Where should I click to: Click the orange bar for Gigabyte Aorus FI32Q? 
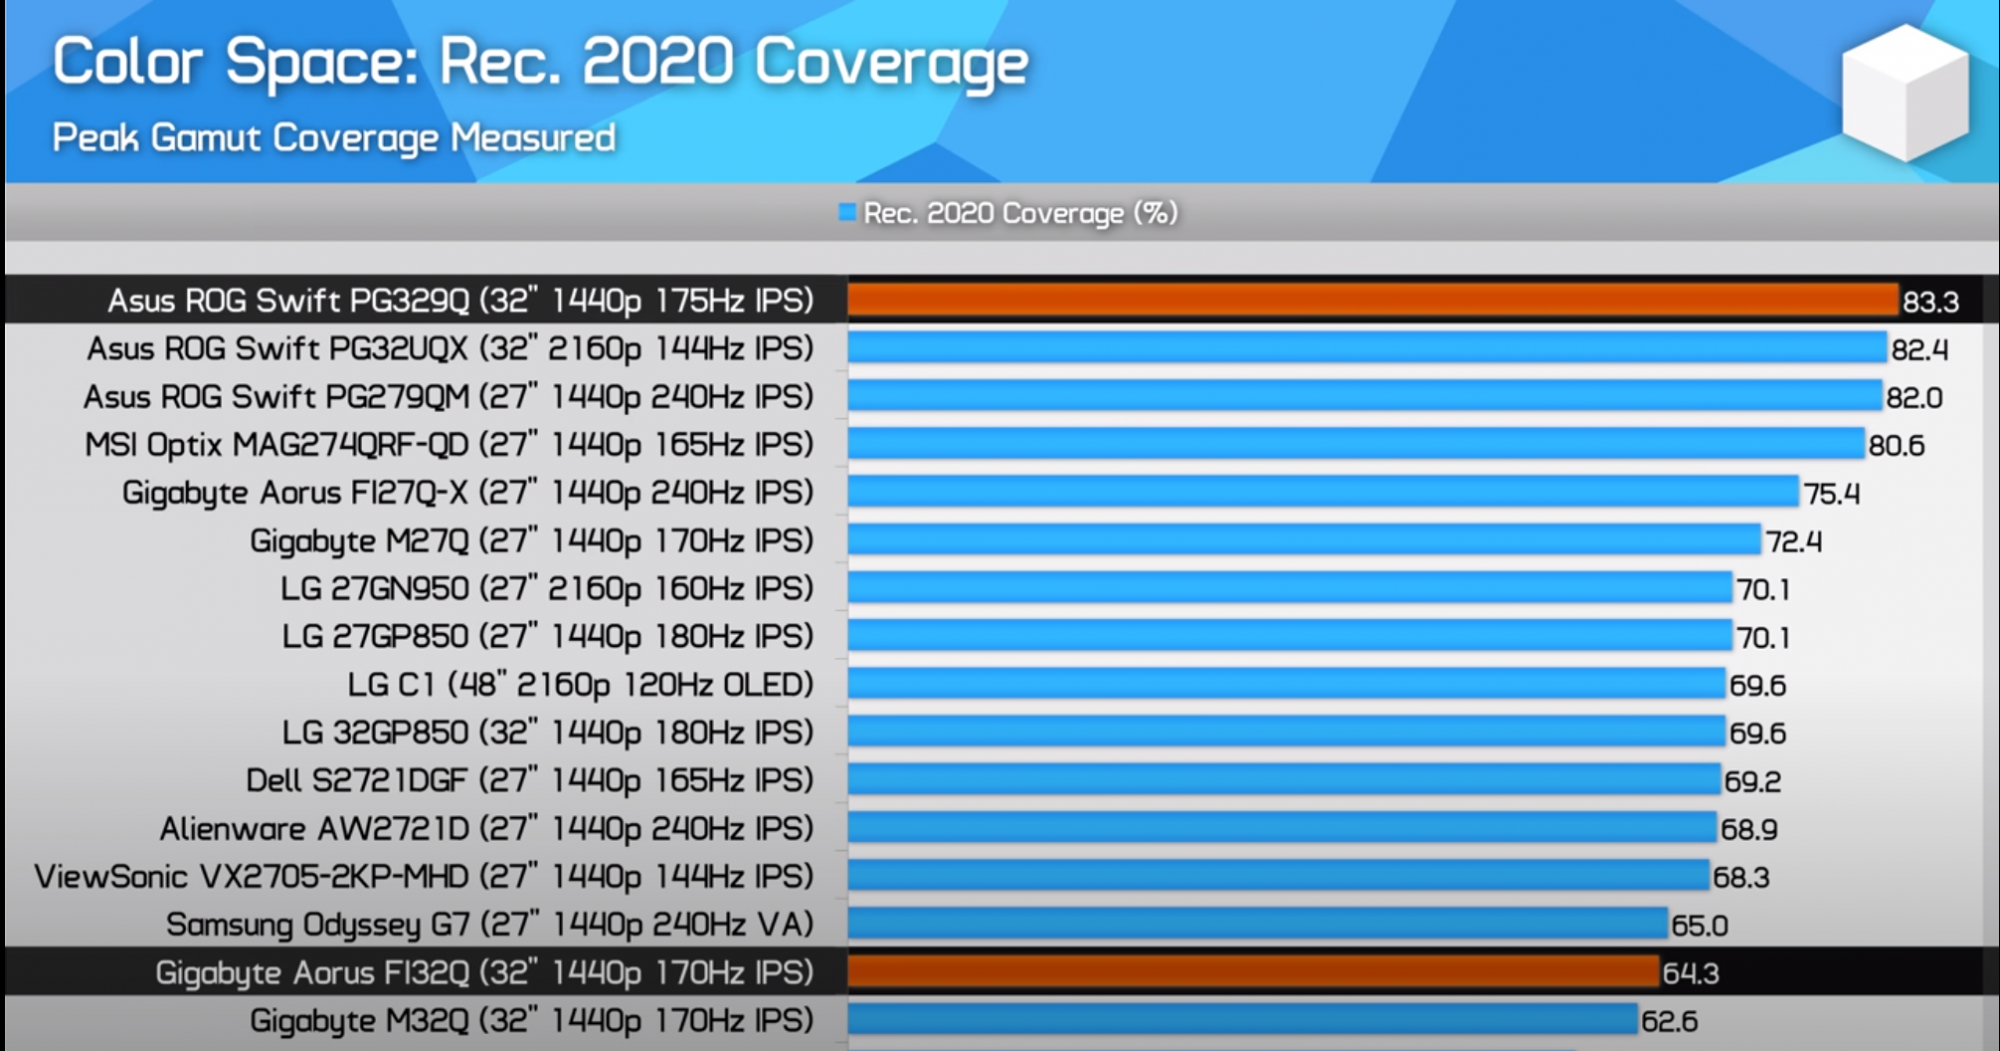pos(1253,972)
